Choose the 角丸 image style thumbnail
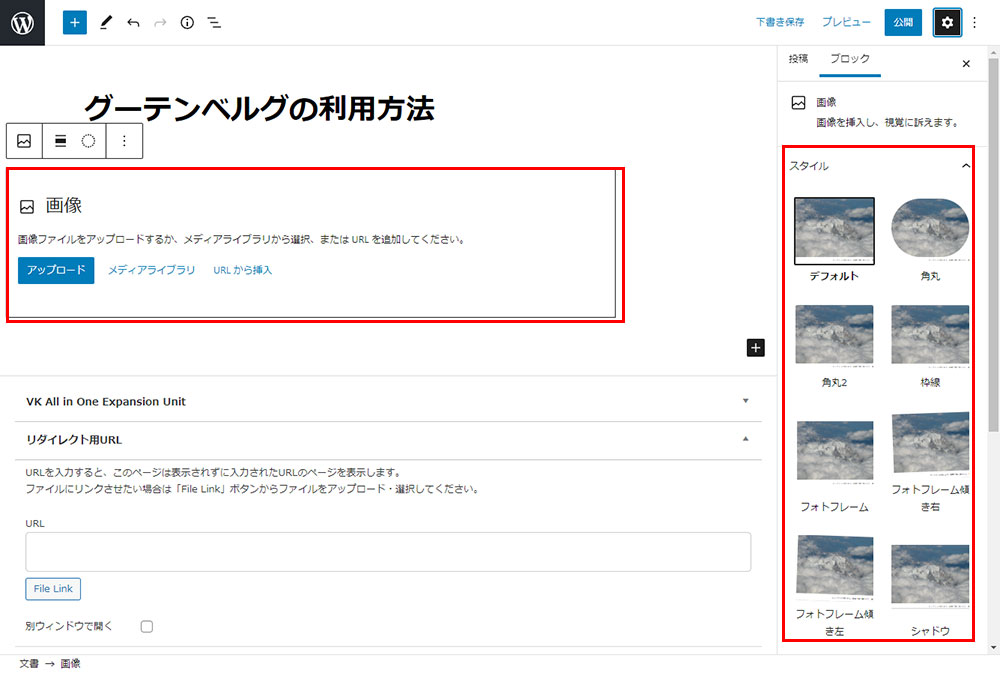The width and height of the screenshot is (1000, 673). pos(930,231)
